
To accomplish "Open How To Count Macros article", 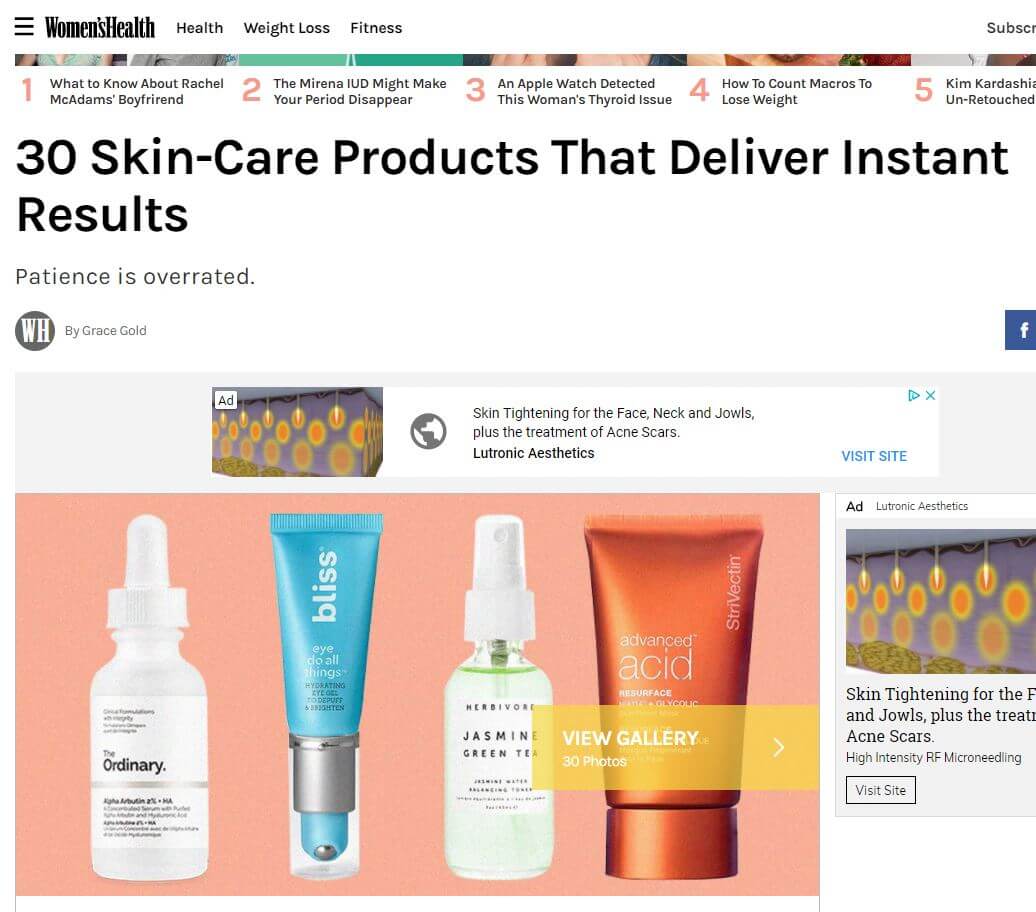I will pyautogui.click(x=797, y=91).
